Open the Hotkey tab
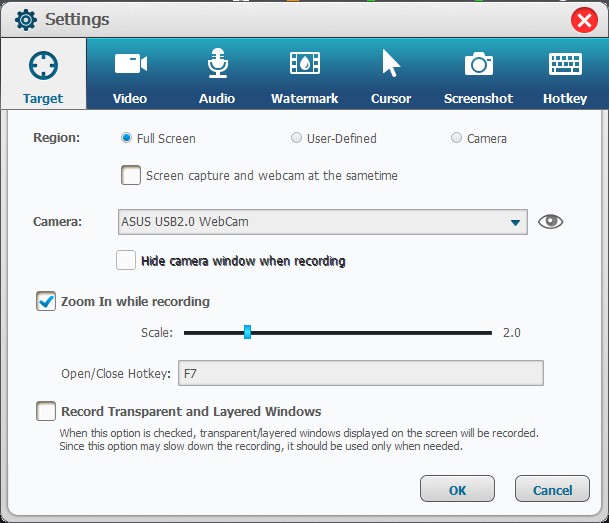The image size is (609, 523). coord(565,74)
